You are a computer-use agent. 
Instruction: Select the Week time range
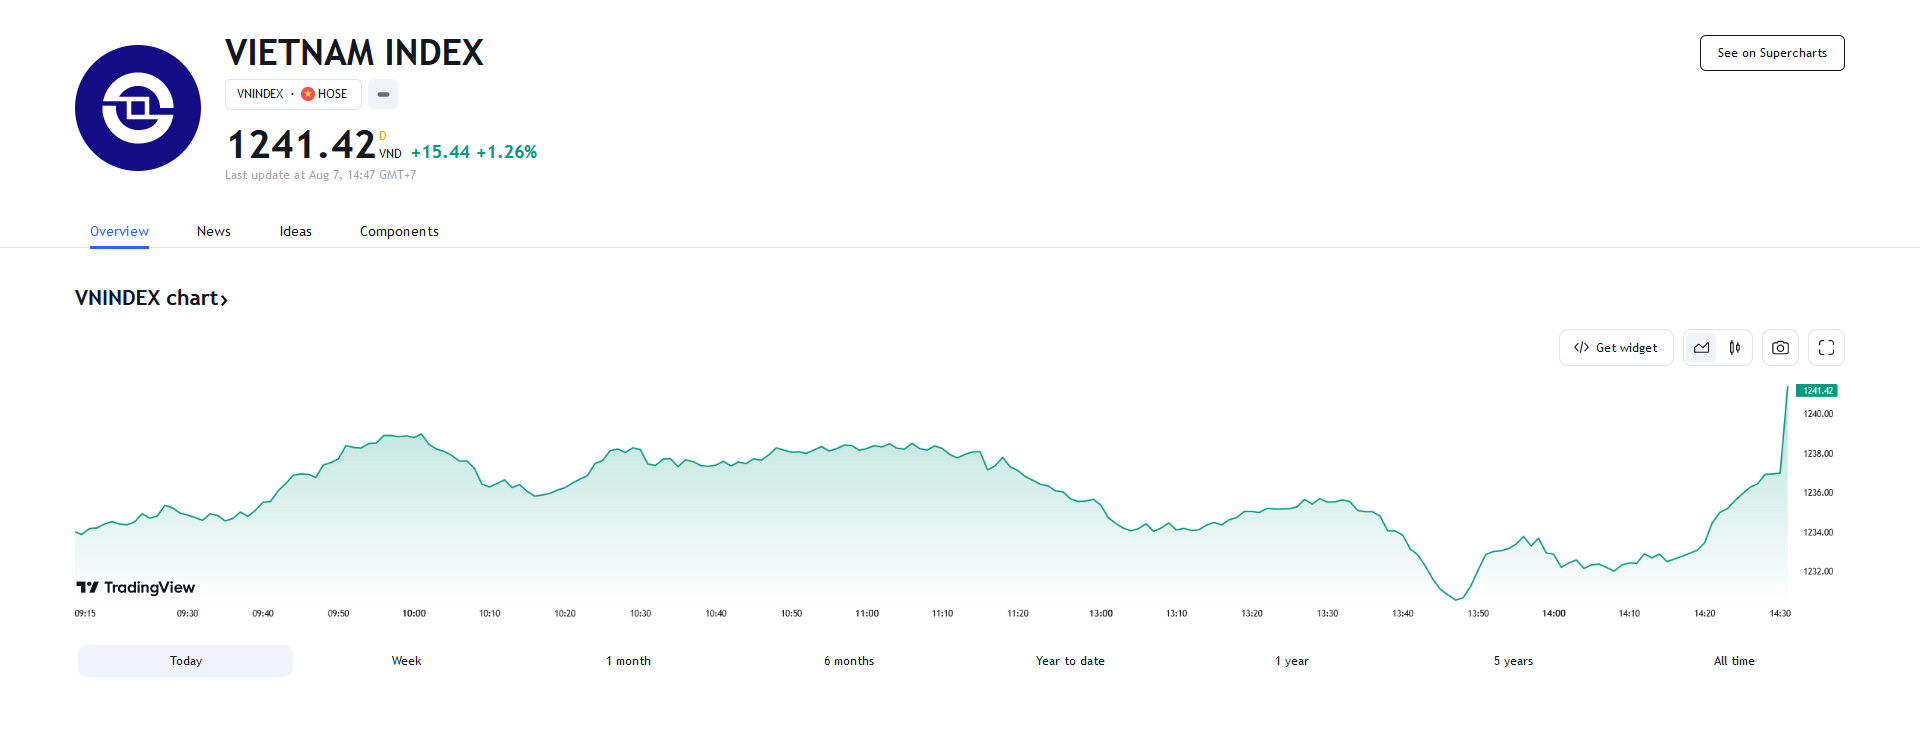point(406,661)
